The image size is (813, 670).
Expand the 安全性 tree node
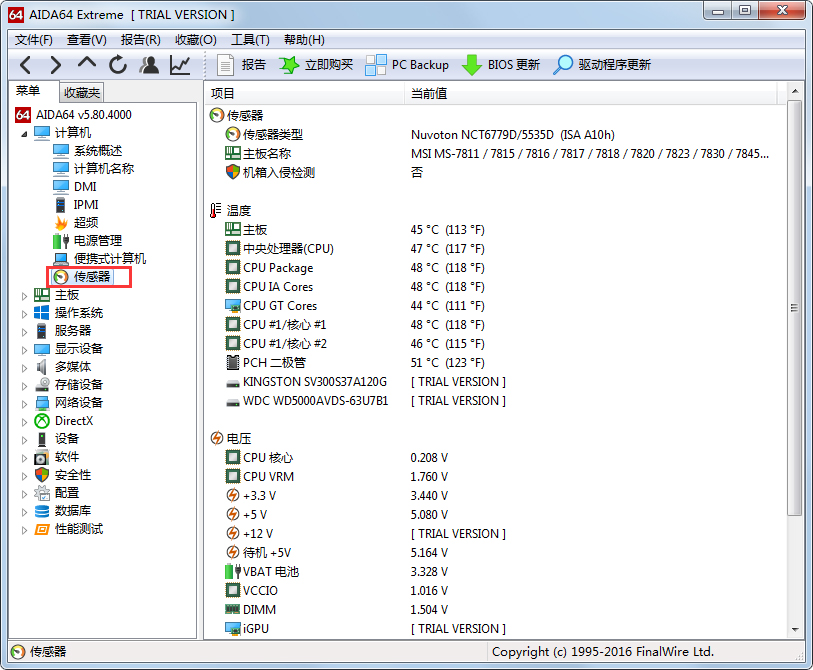(24, 476)
